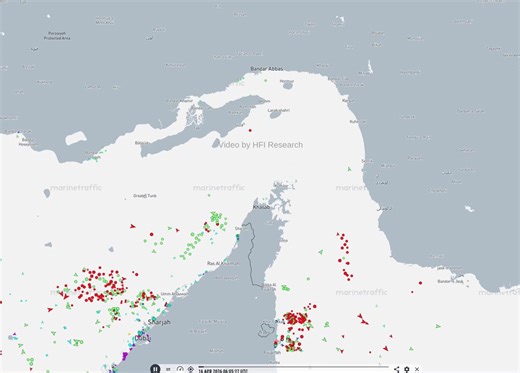Click the Dubai city label
The height and width of the screenshot is (373, 520).
coord(142,338)
